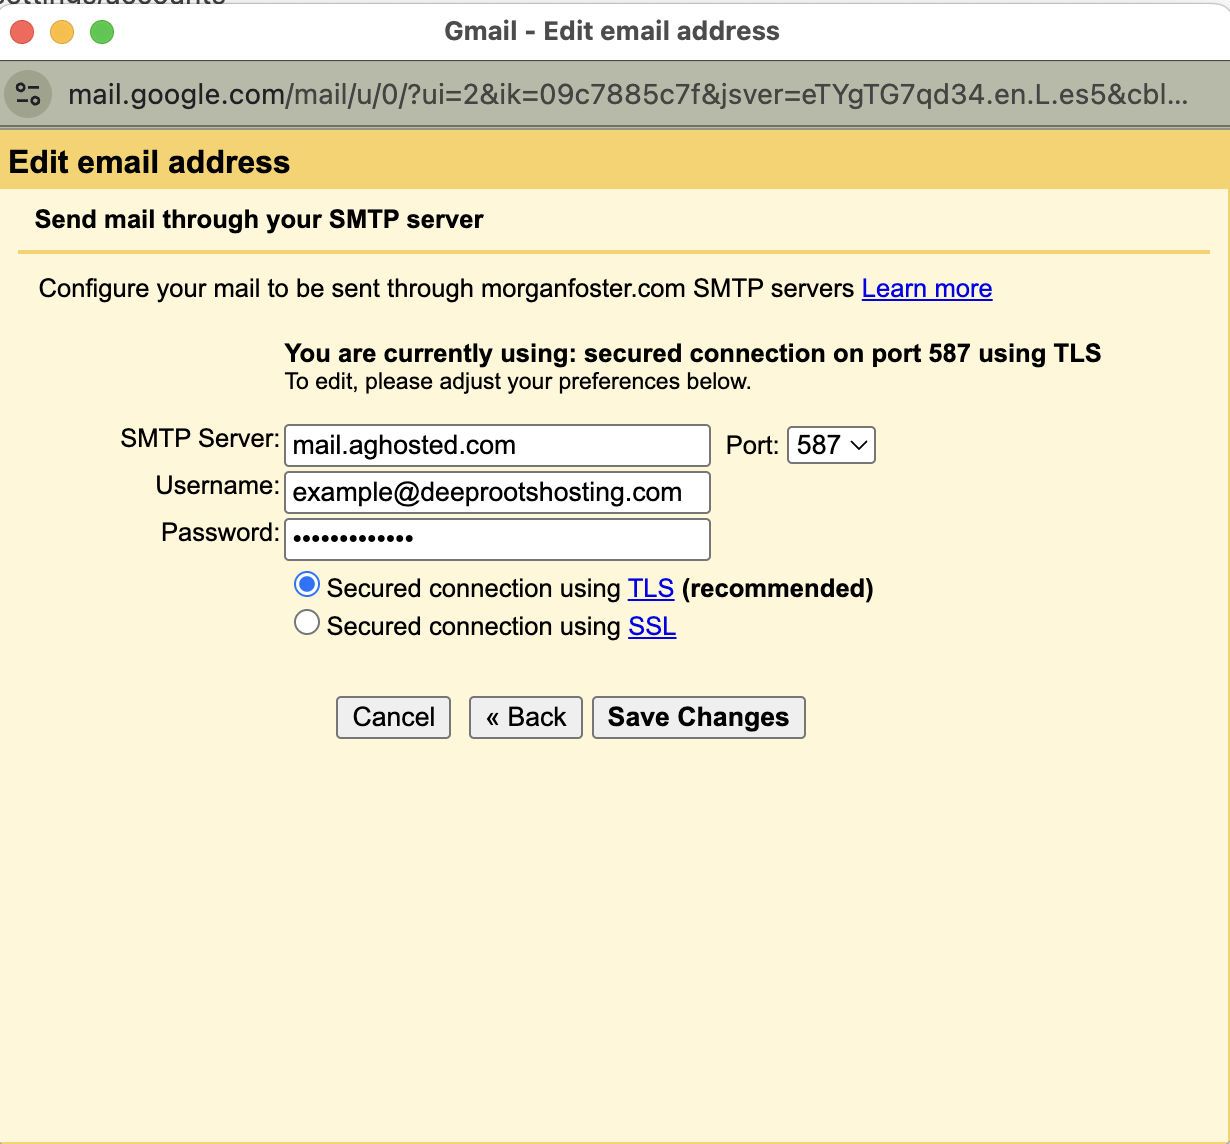This screenshot has height=1144, width=1230.
Task: Maximize the window with green button
Action: click(102, 32)
